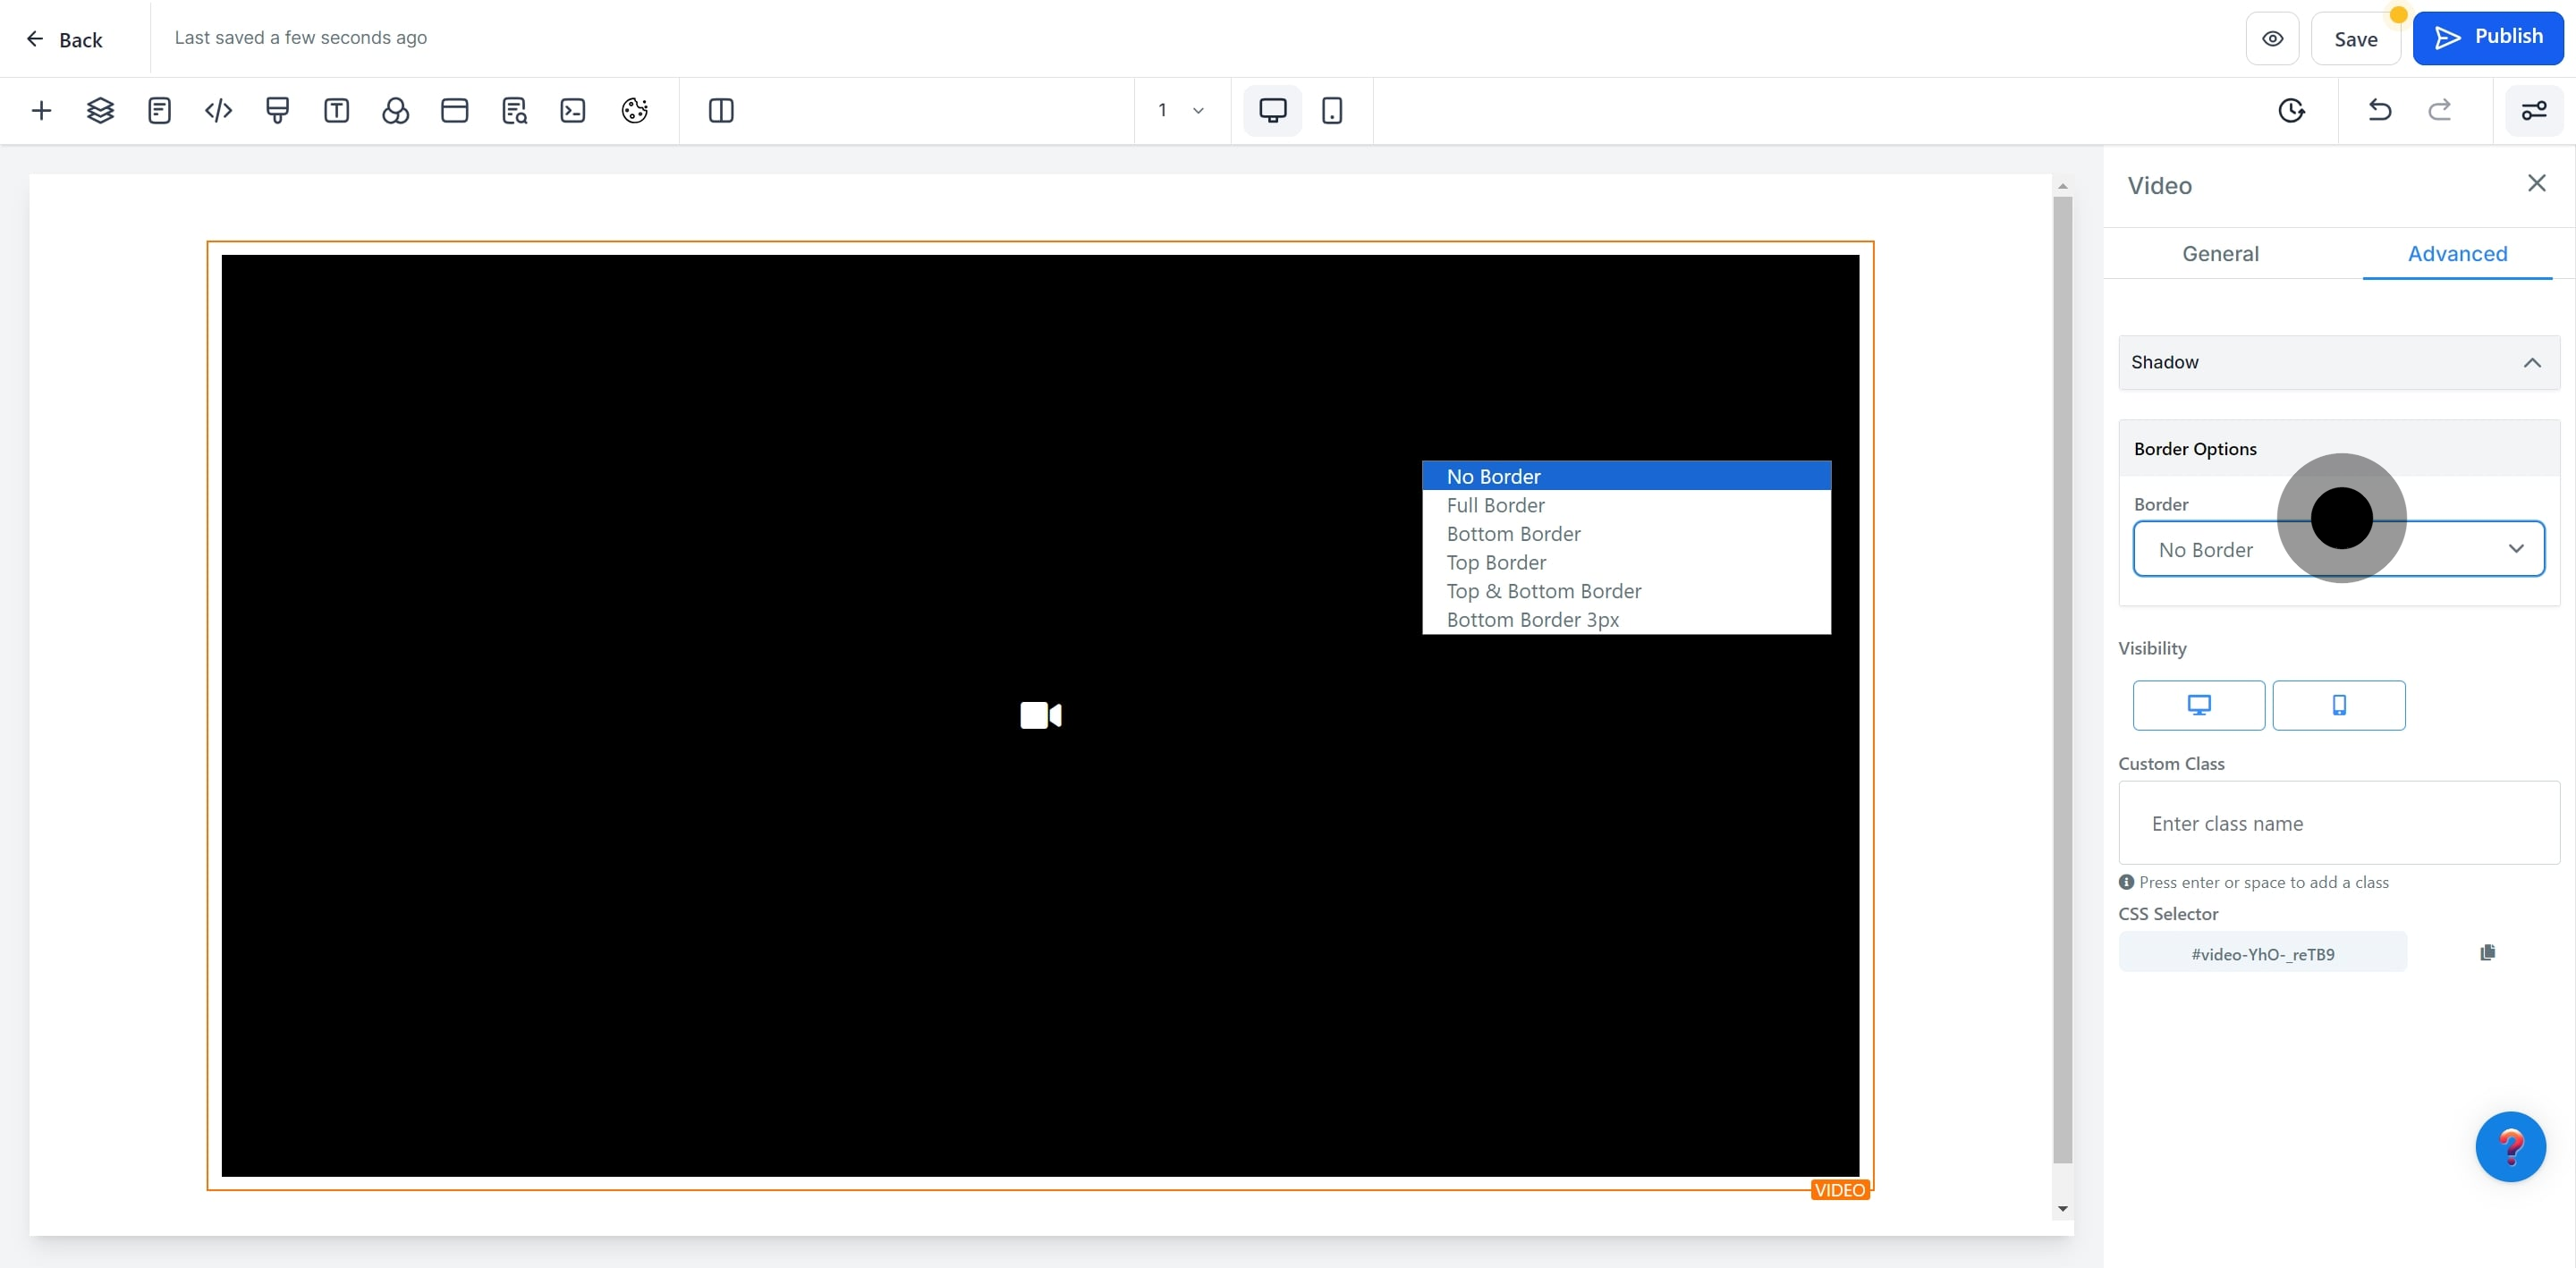The width and height of the screenshot is (2576, 1268).
Task: Choose Top & Bottom Border option
Action: (1543, 591)
